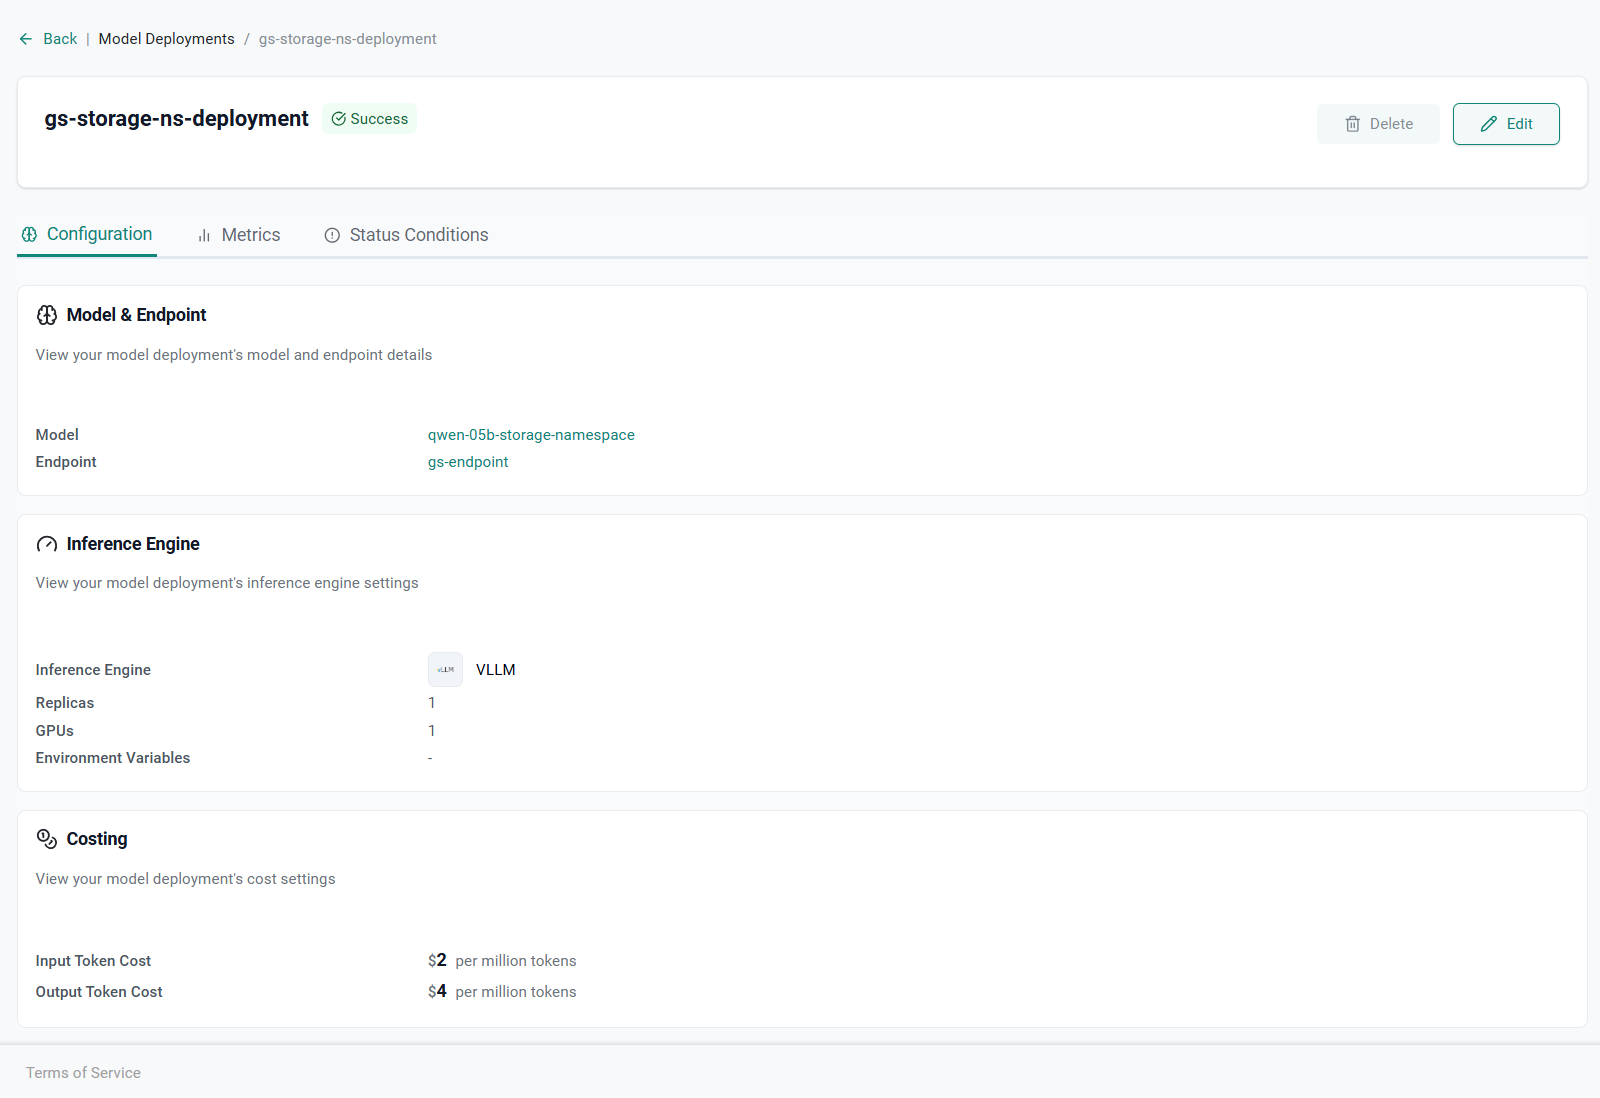Select the Configuration tab
This screenshot has height=1098, width=1600.
(x=99, y=234)
